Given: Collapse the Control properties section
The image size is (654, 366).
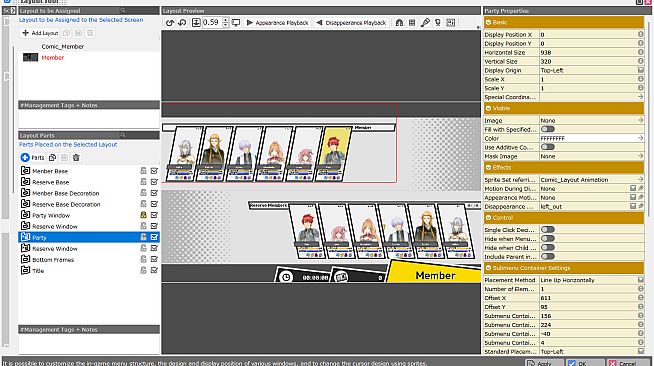Looking at the screenshot, I should click(488, 218).
